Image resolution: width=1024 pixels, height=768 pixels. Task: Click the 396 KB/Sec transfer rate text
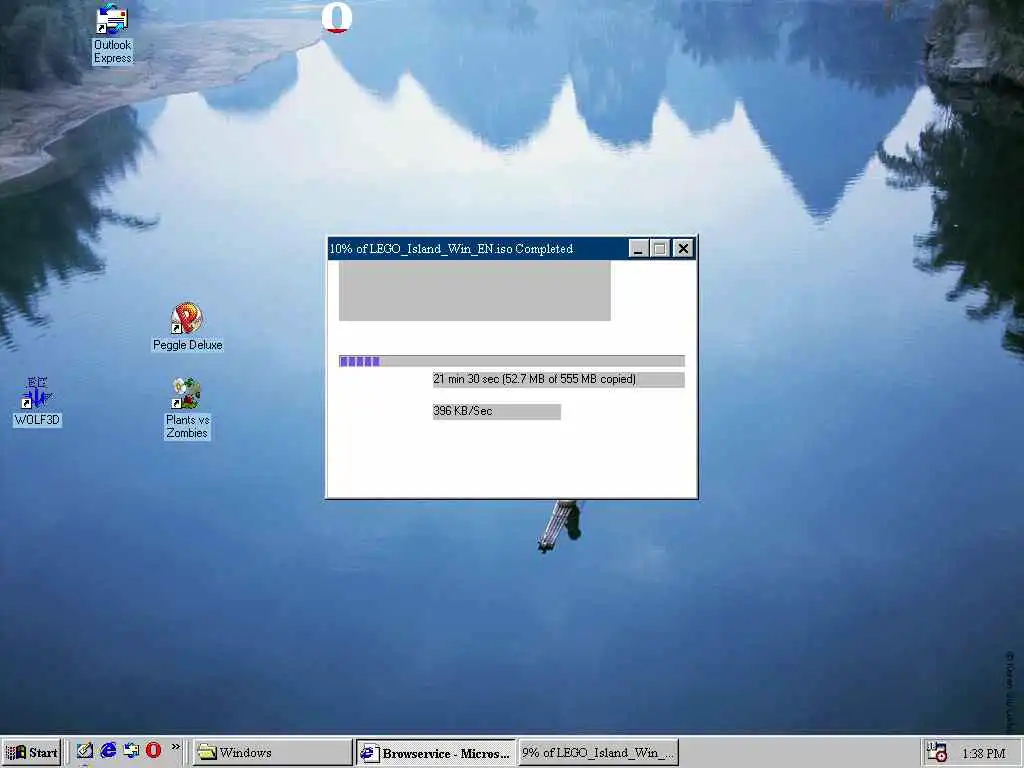click(463, 411)
